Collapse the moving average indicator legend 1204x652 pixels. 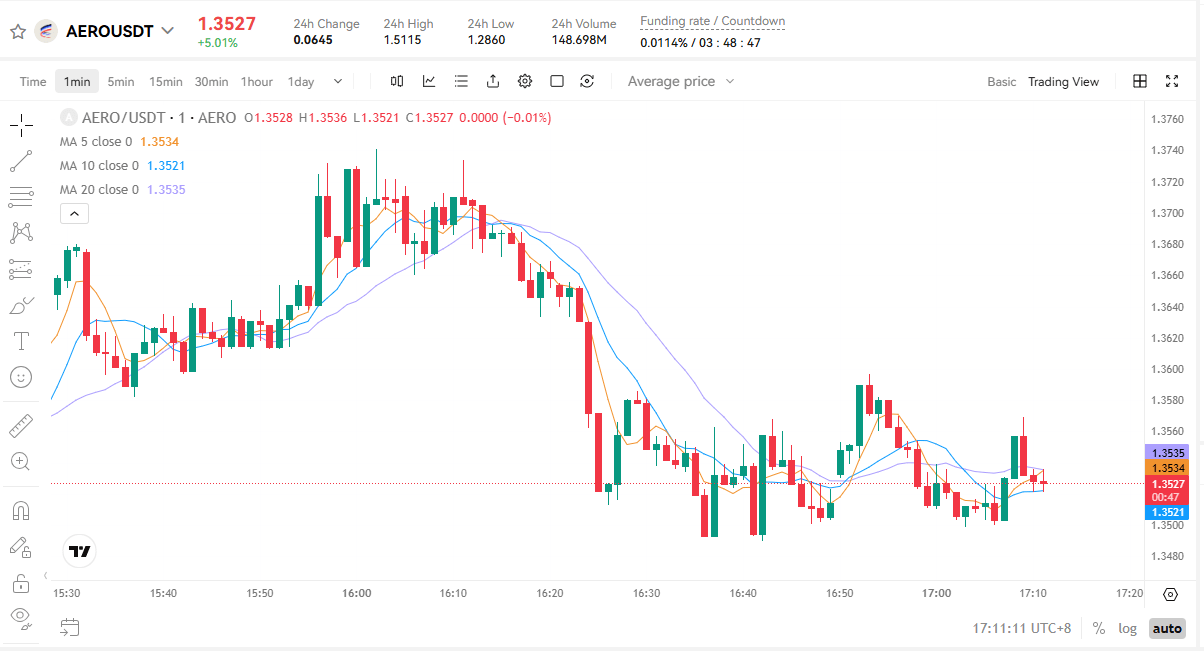click(x=75, y=213)
